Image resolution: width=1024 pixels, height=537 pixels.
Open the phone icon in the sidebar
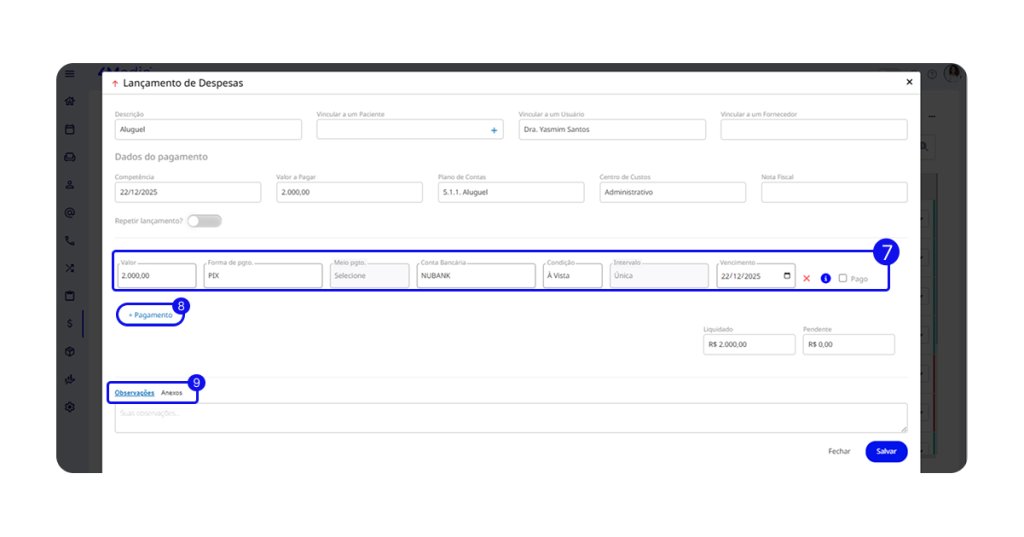(70, 240)
